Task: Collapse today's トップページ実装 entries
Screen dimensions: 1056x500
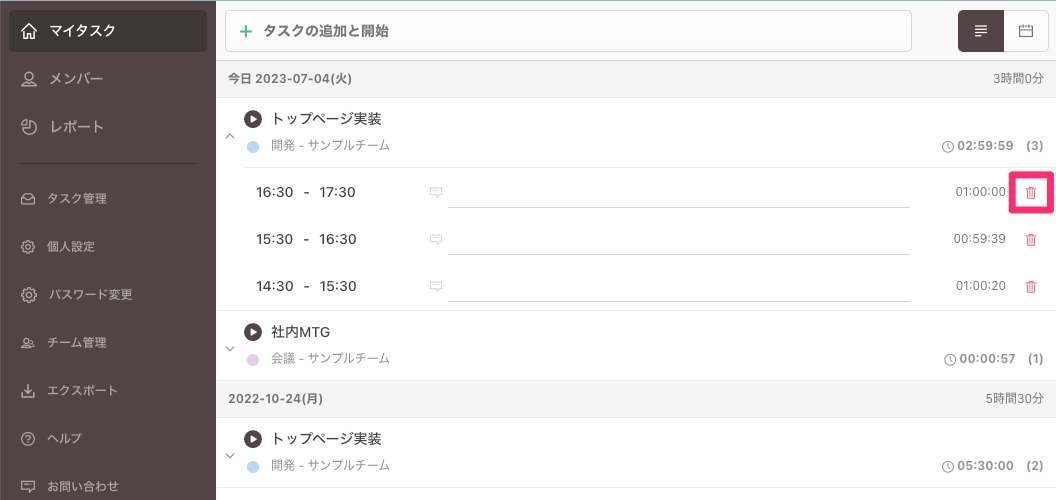Action: coord(230,135)
